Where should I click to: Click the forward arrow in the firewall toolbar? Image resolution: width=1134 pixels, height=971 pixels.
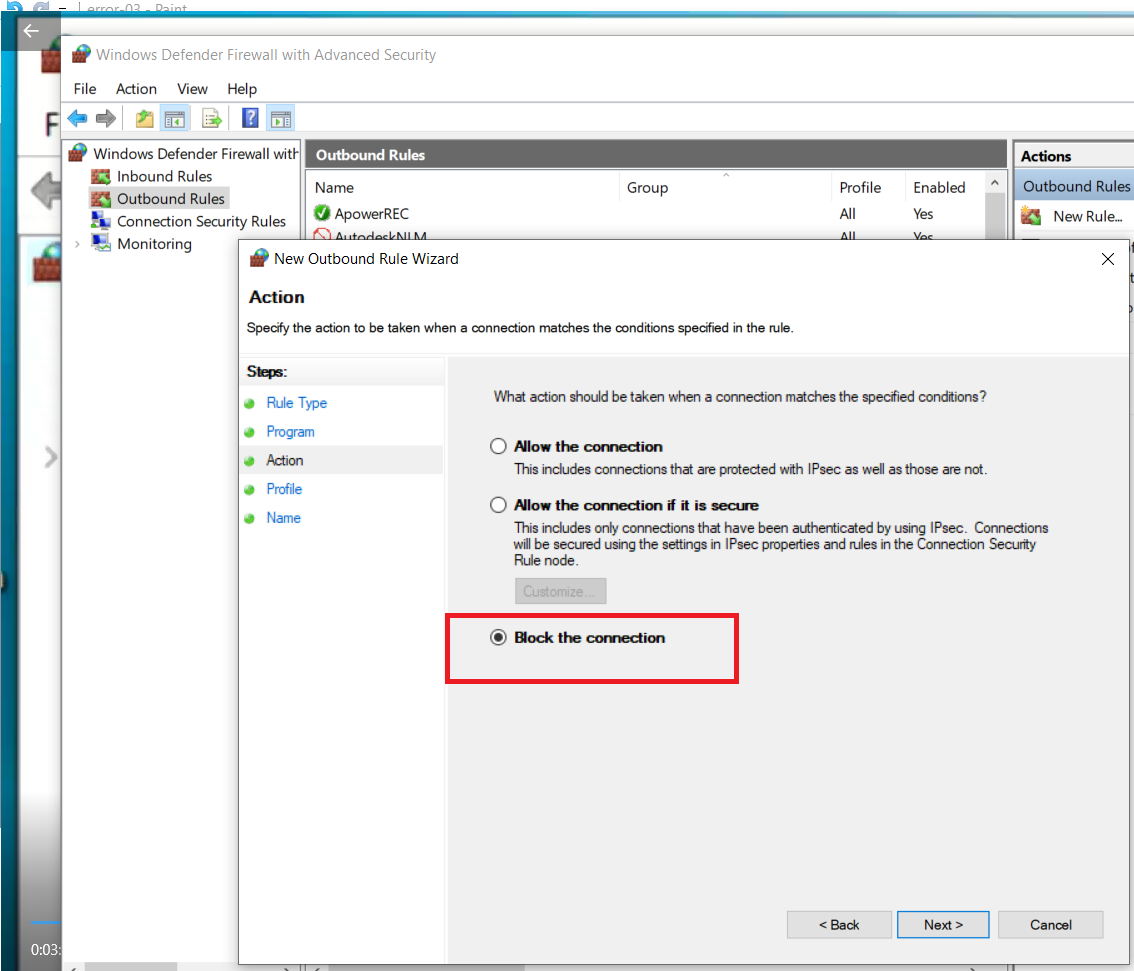click(x=106, y=118)
